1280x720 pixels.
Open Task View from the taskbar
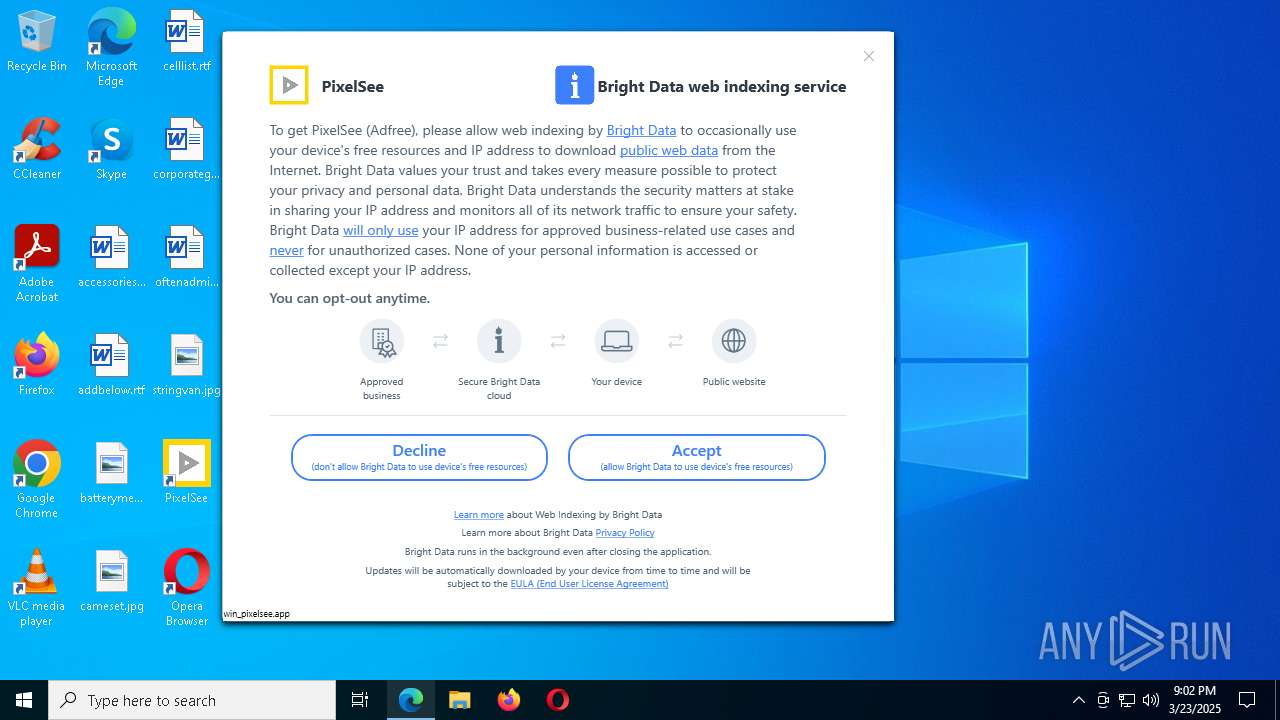[360, 700]
